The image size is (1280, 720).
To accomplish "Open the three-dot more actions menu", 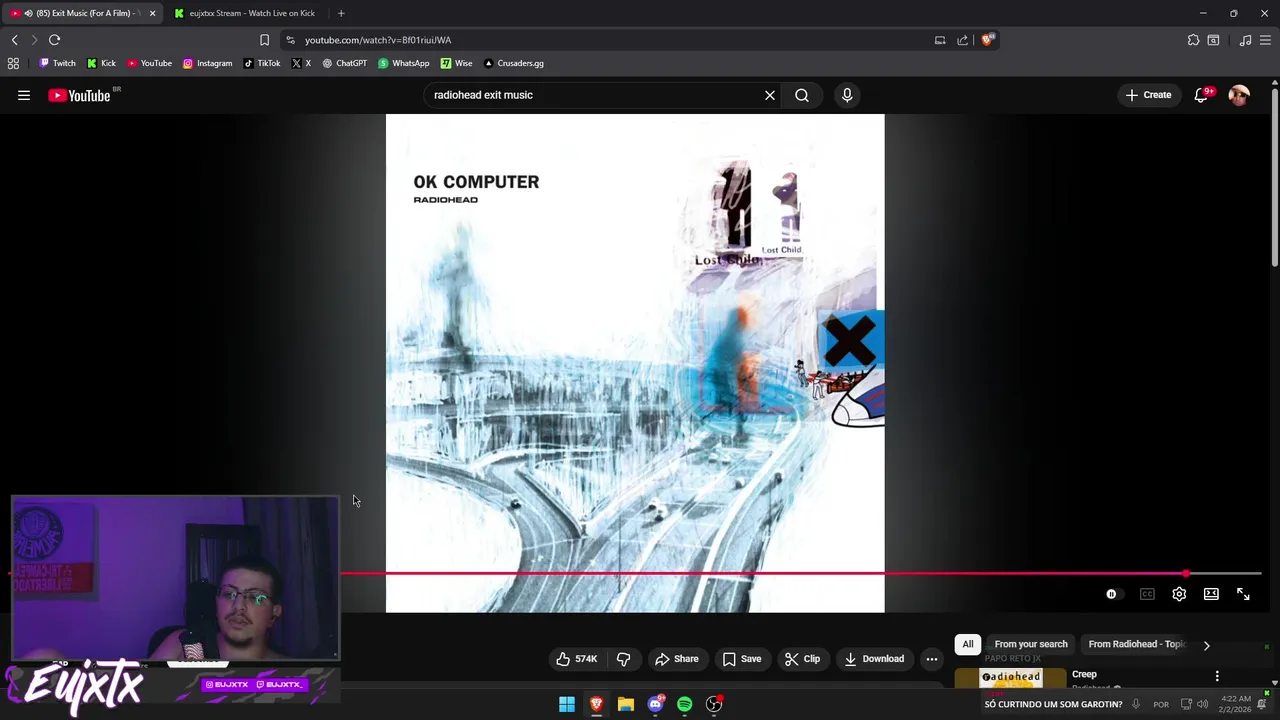I will point(932,659).
